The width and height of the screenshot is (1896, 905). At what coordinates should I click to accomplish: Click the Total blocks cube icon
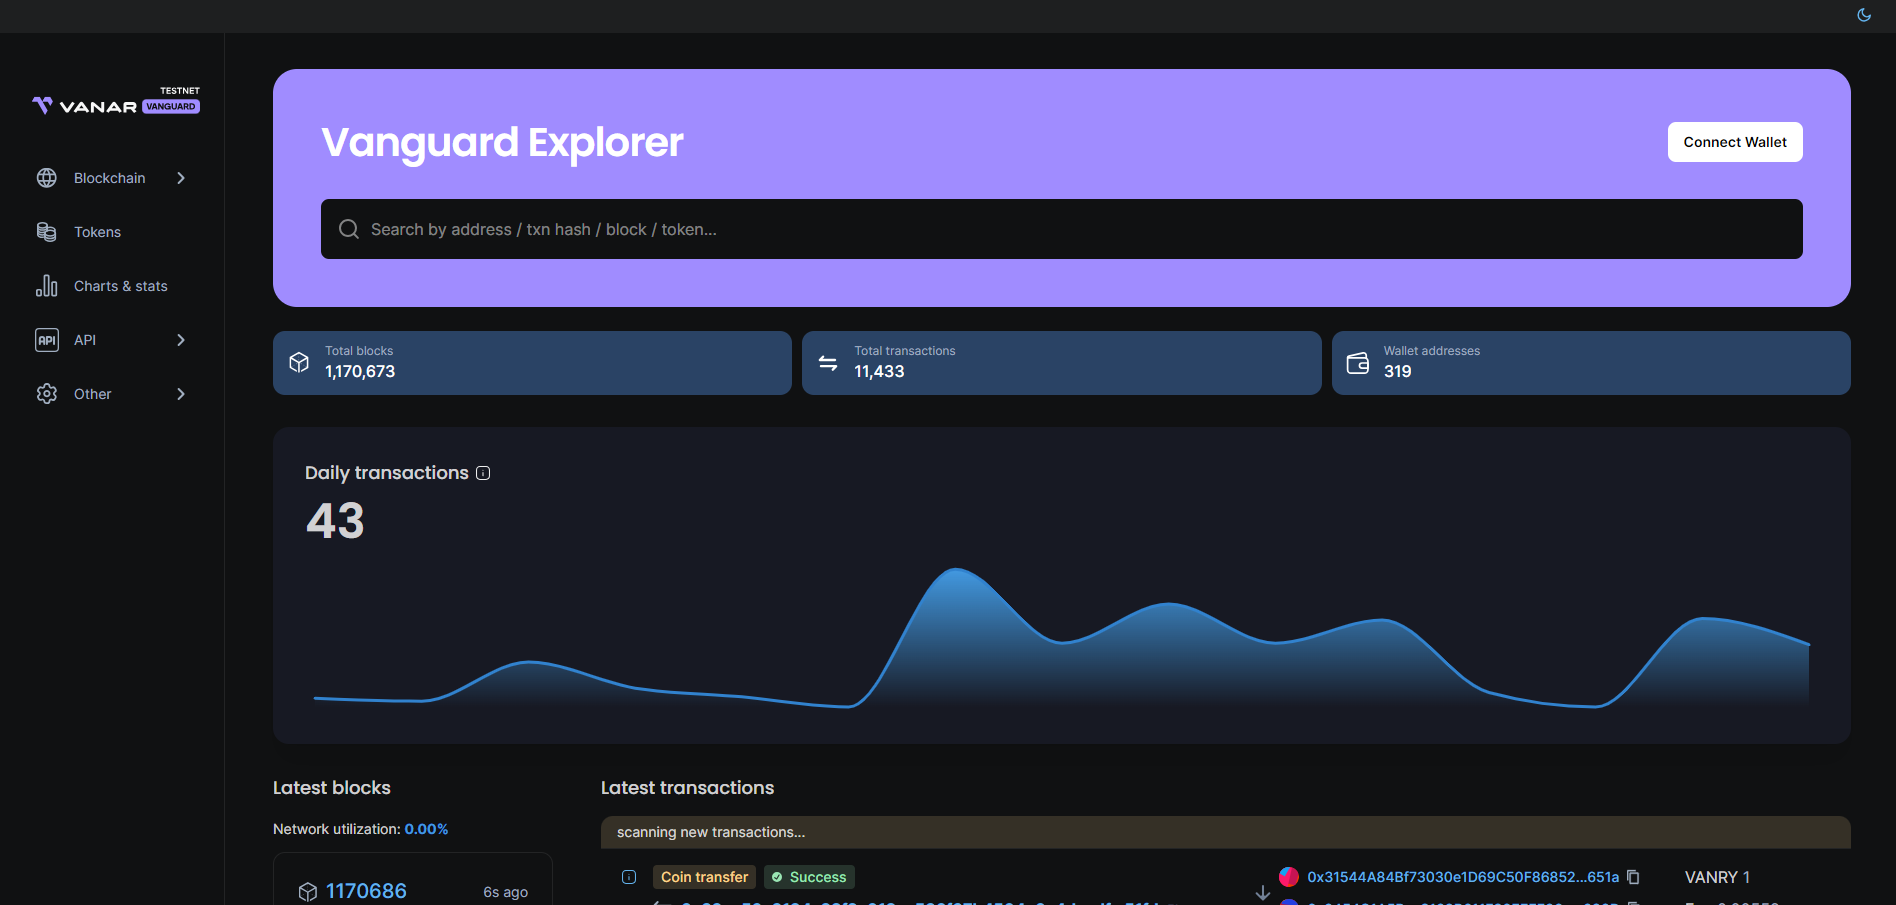point(299,362)
